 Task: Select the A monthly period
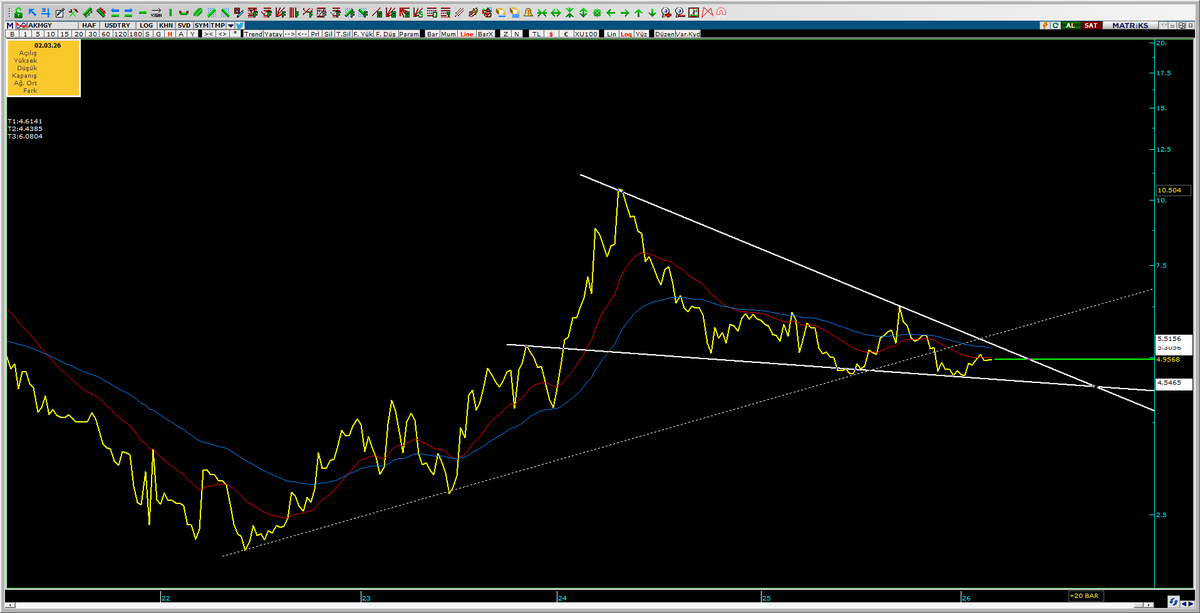point(181,34)
